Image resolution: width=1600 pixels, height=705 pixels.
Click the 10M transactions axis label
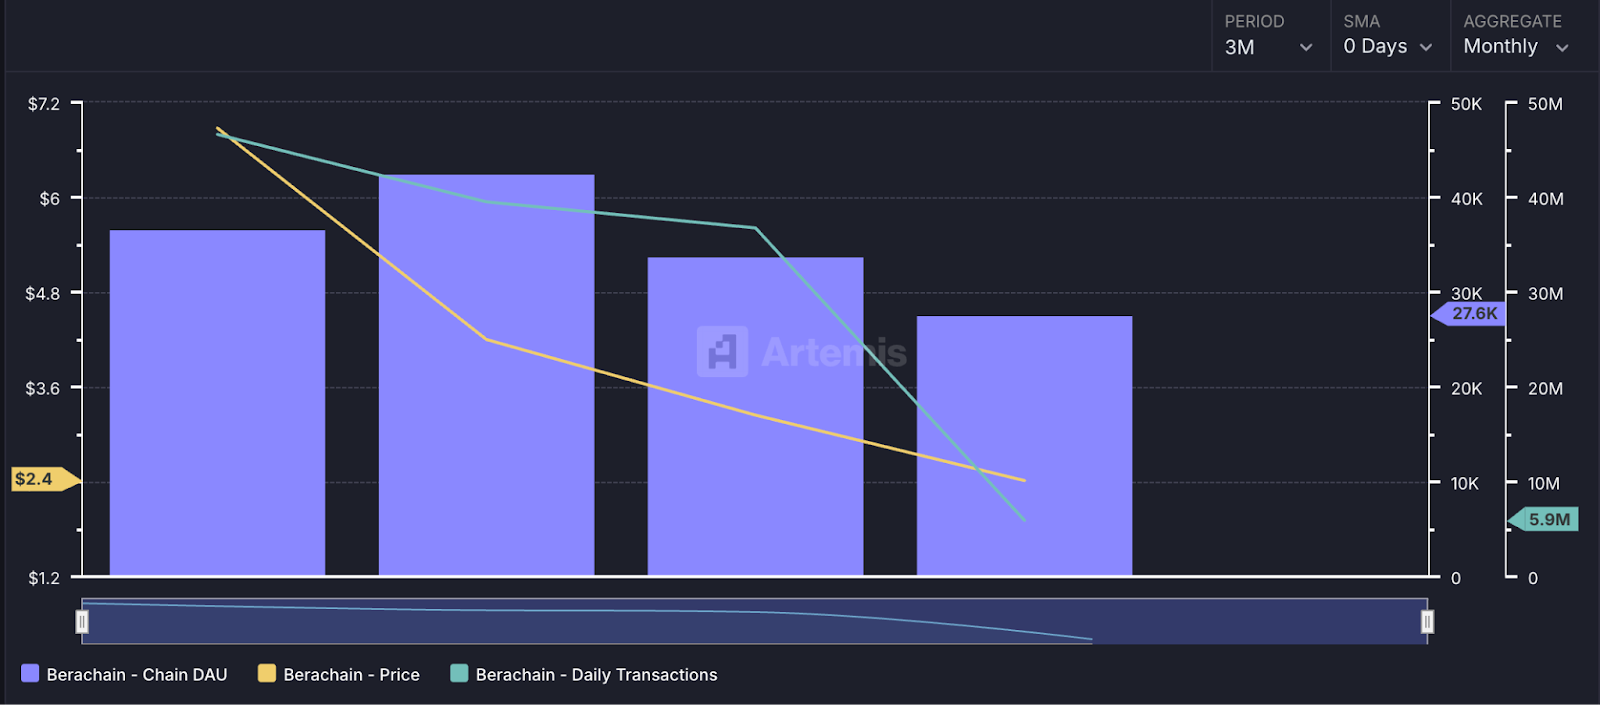tap(1544, 483)
